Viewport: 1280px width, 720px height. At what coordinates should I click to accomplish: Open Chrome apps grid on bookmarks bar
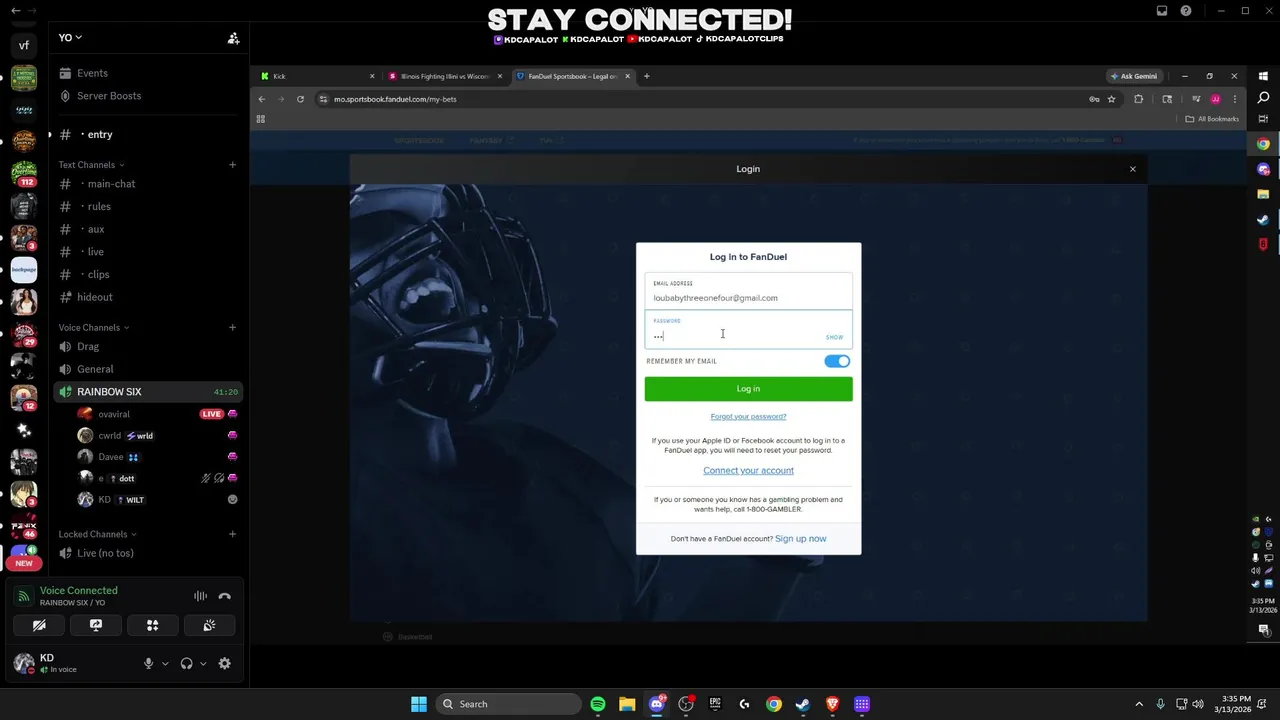tap(261, 119)
